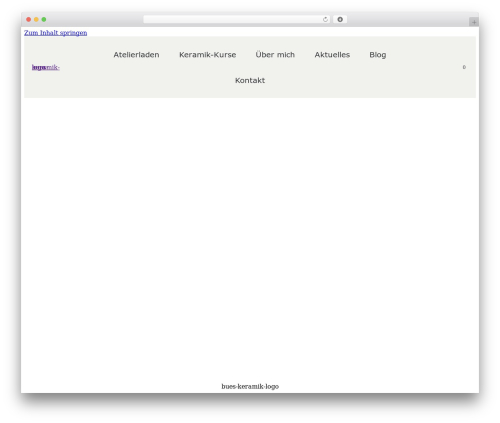Open the Kontakt menu item
The height and width of the screenshot is (423, 500).
250,80
